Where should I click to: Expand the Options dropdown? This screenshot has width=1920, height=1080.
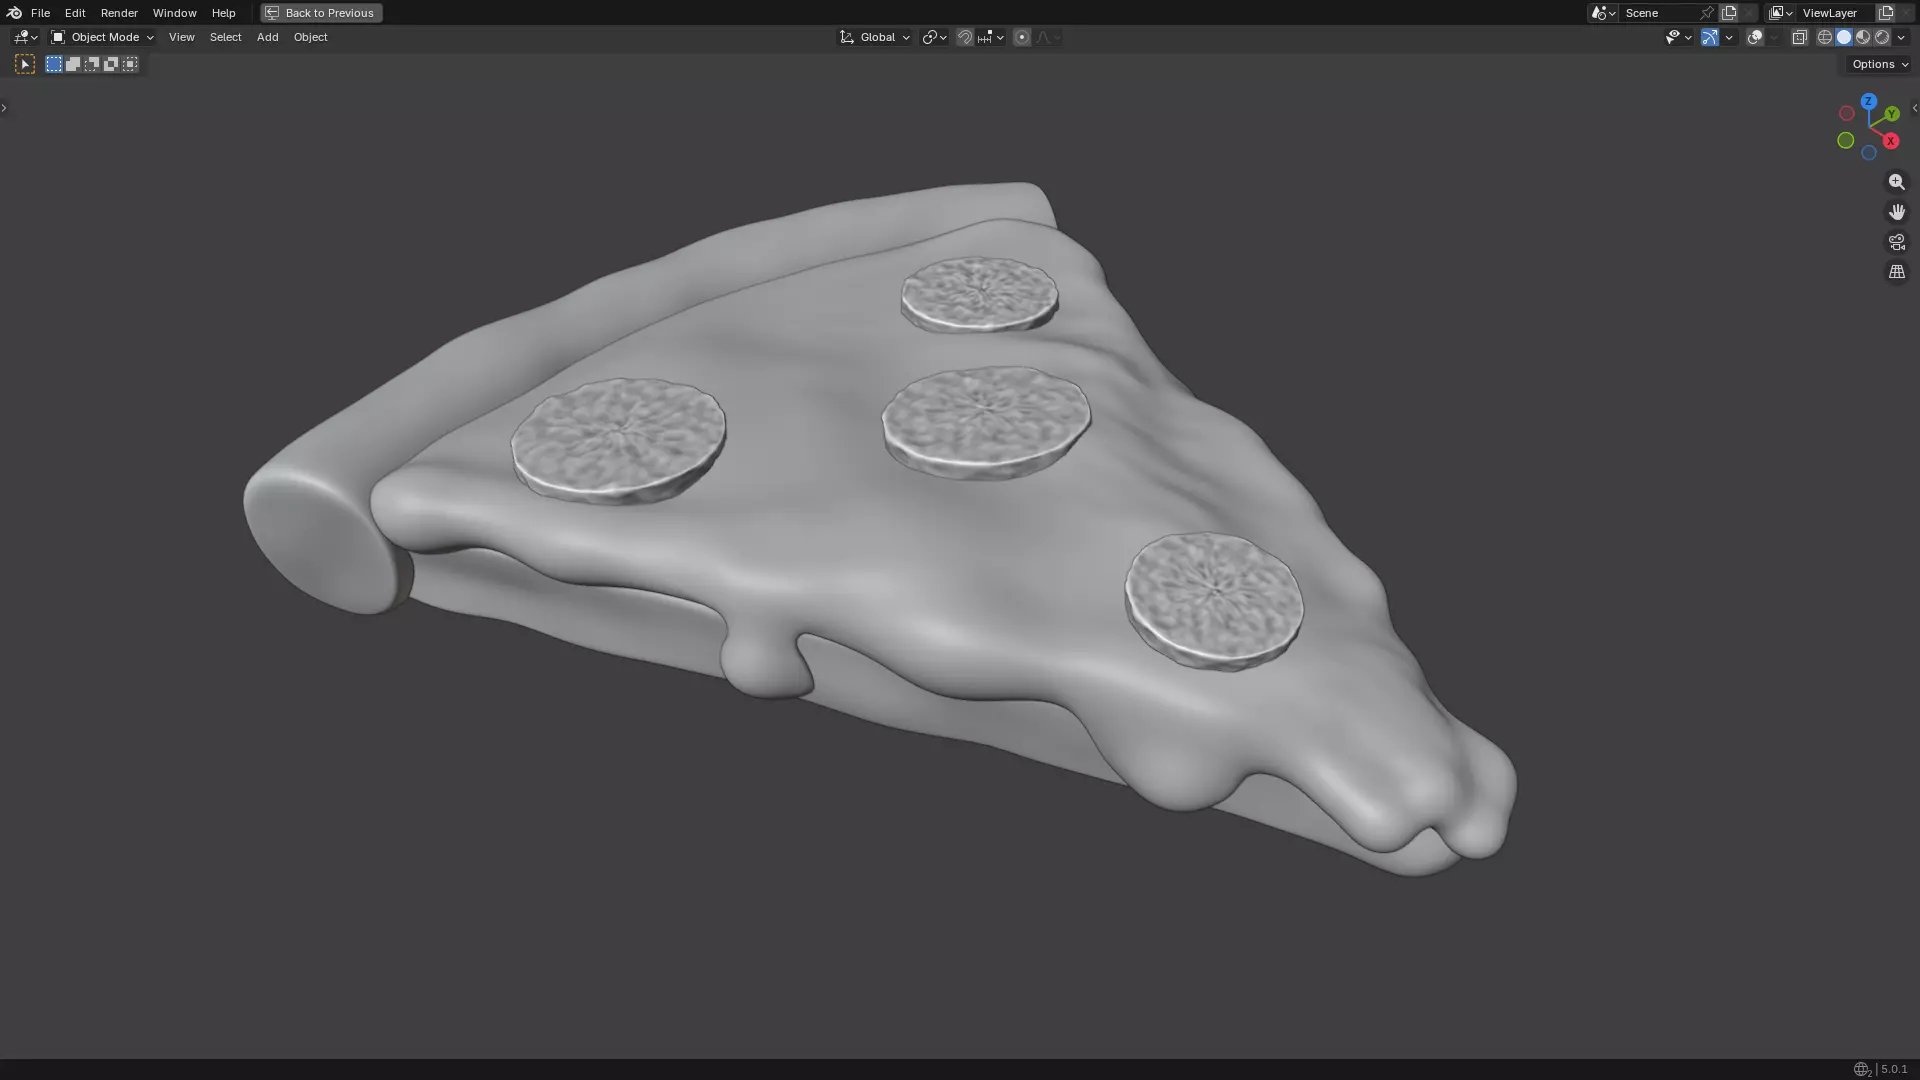pyautogui.click(x=1879, y=64)
